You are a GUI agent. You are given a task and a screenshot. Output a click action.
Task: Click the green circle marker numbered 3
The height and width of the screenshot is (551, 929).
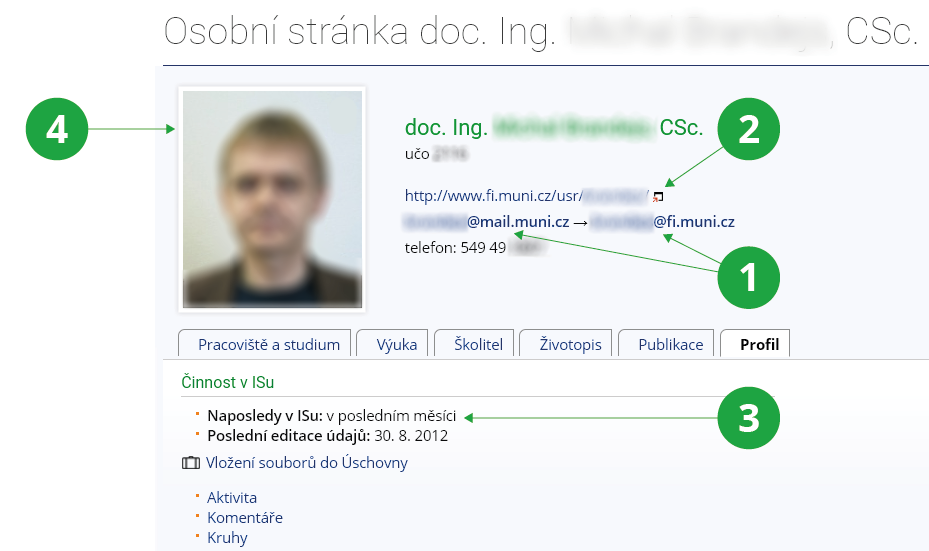[x=748, y=416]
